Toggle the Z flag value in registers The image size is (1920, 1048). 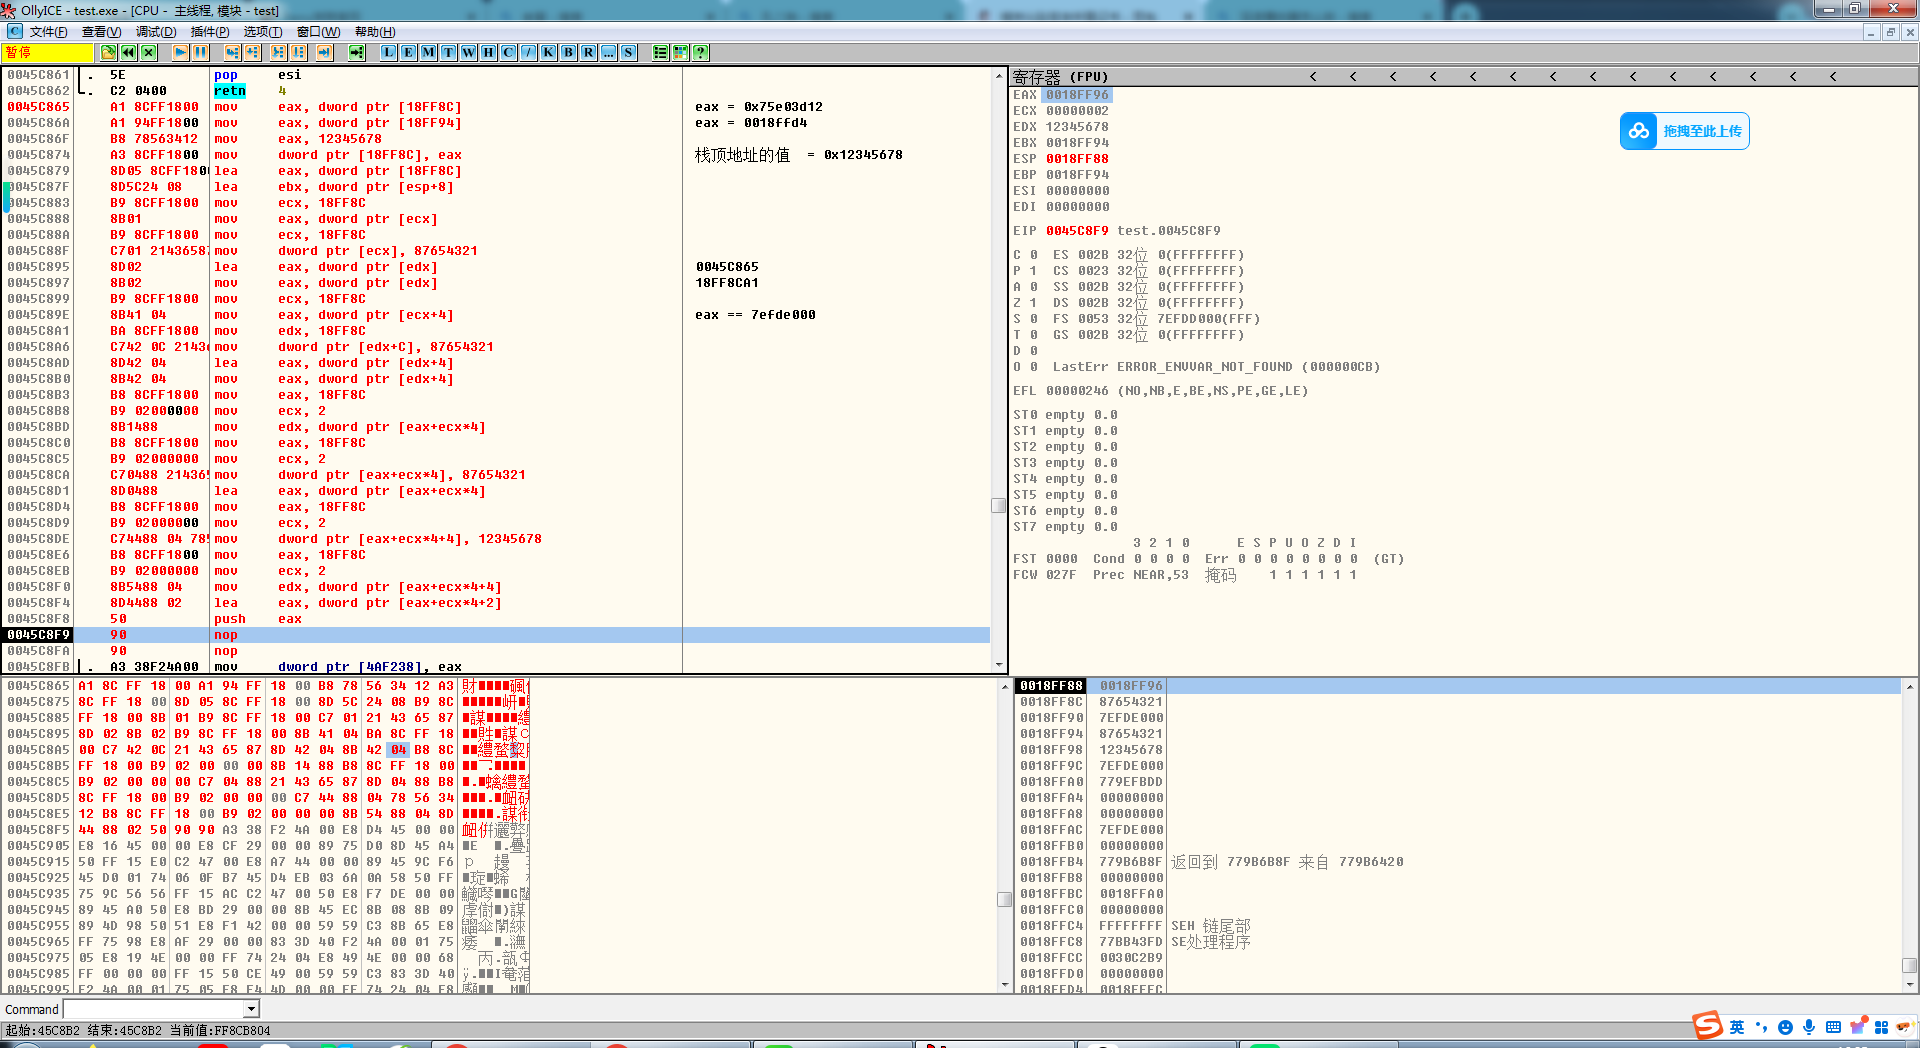[x=1034, y=303]
